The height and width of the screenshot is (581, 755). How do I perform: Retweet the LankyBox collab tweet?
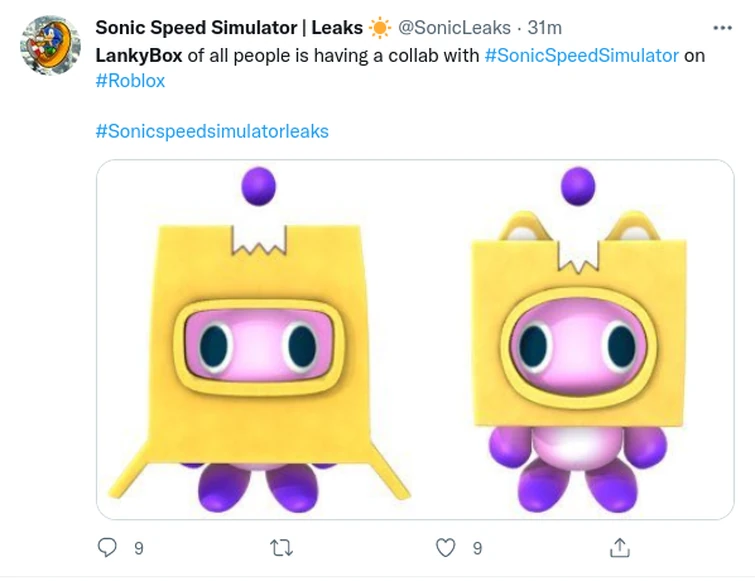pos(281,547)
